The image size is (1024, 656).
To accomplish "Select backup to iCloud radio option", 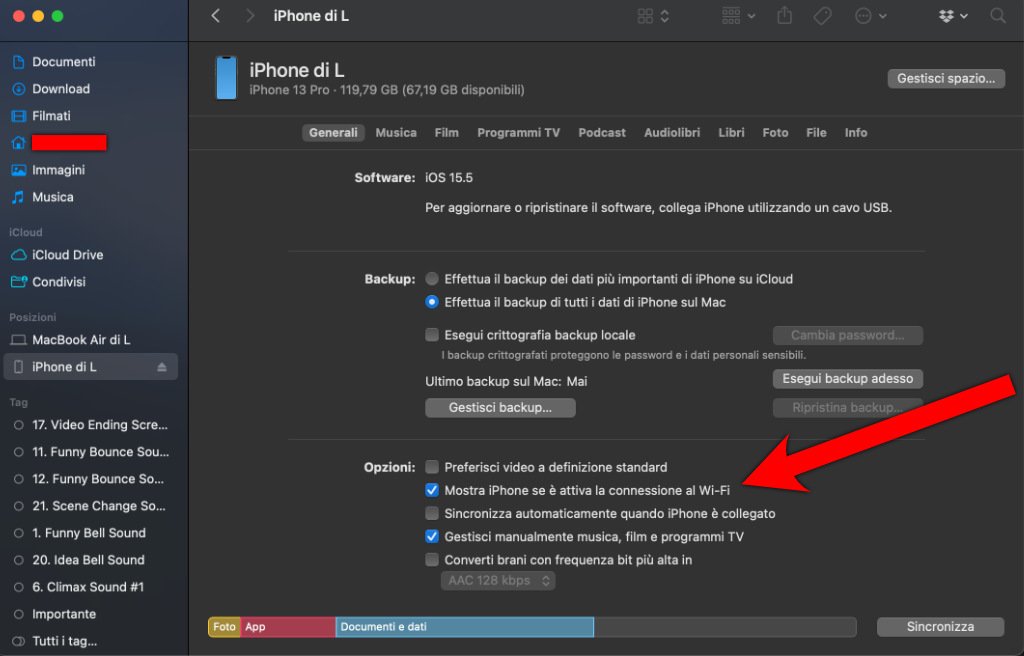I will click(x=432, y=279).
